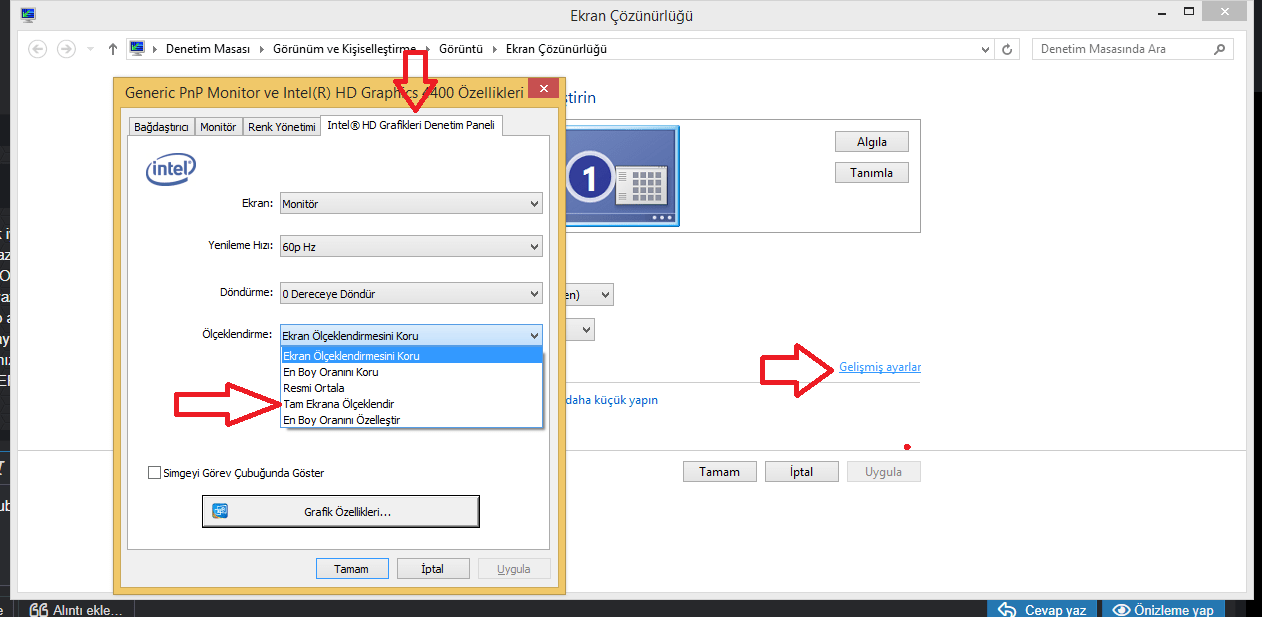Select Ekran Ölçeklendirmesini Koru option
Screen dimensions: 1262x617
coord(411,356)
